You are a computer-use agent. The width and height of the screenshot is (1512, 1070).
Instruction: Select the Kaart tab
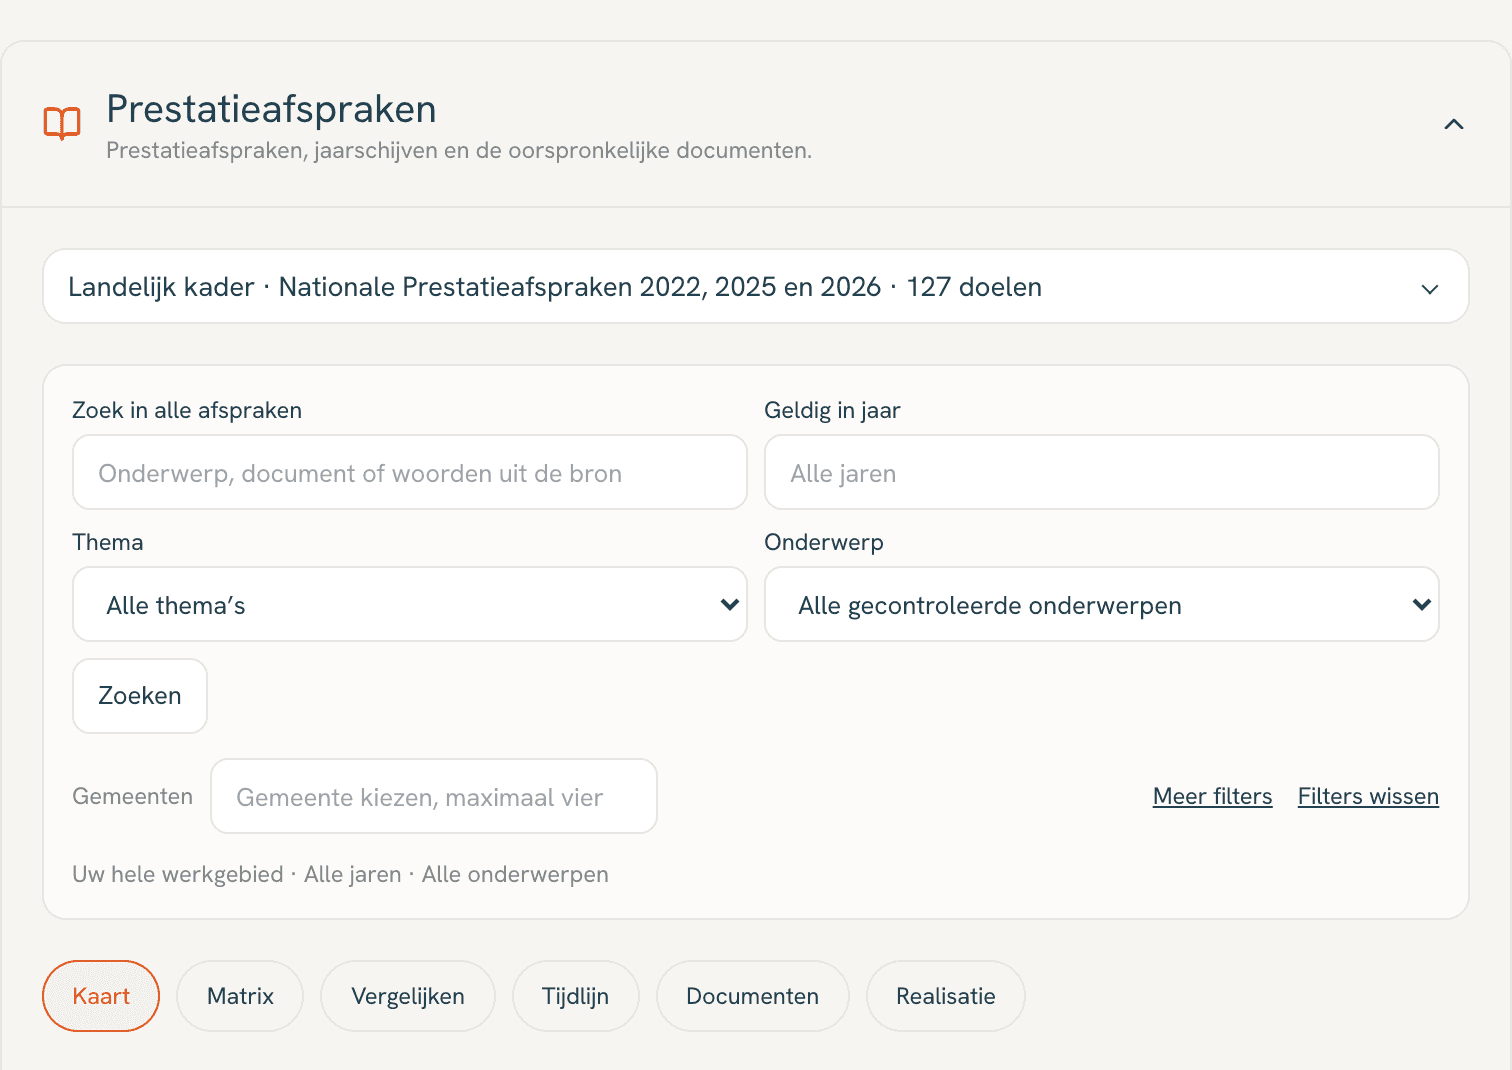click(x=101, y=996)
